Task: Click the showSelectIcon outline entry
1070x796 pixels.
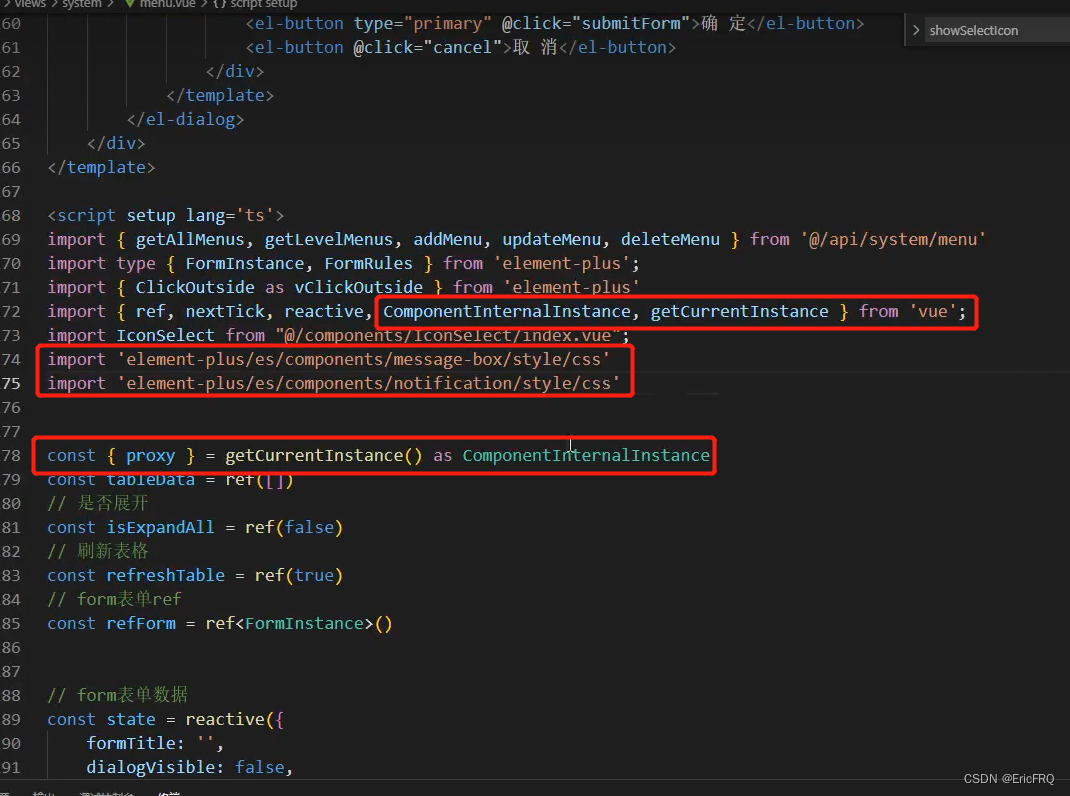Action: pyautogui.click(x=974, y=31)
